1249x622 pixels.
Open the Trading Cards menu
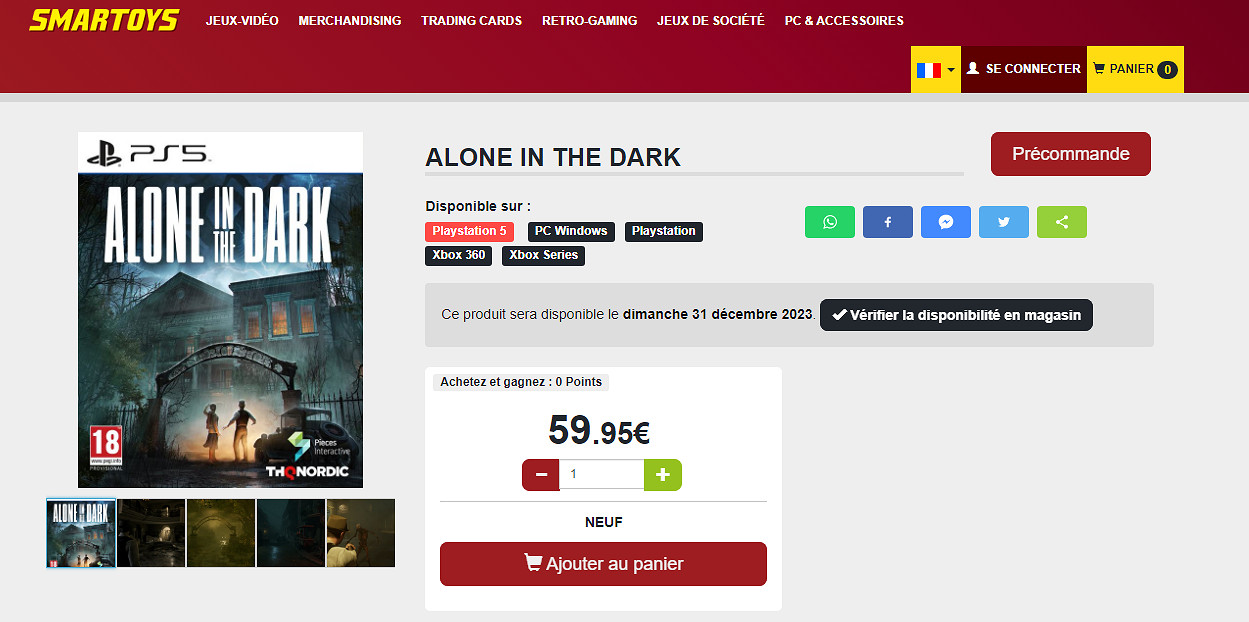point(471,20)
